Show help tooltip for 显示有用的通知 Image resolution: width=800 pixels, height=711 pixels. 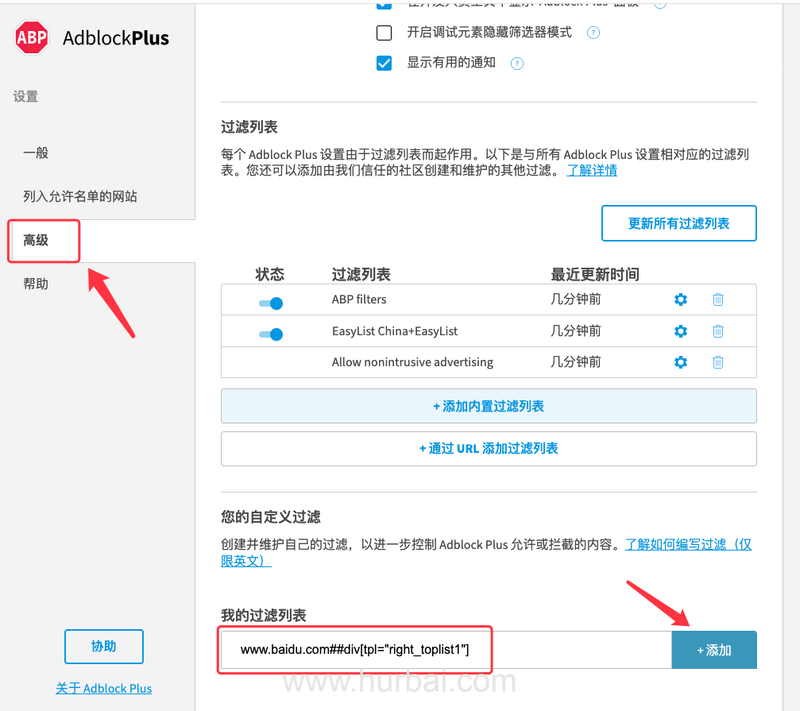[517, 63]
